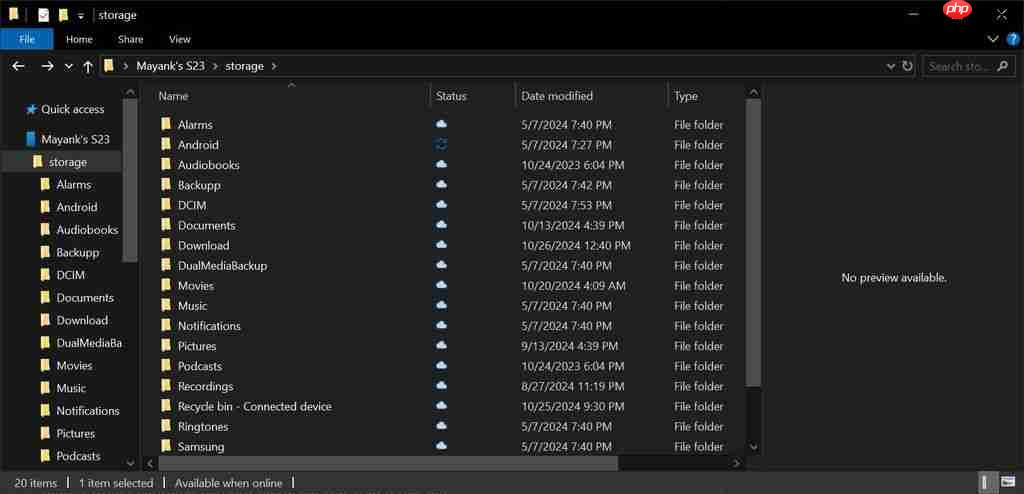The height and width of the screenshot is (494, 1024).
Task: Open Help via the blue question mark
Action: (1012, 39)
